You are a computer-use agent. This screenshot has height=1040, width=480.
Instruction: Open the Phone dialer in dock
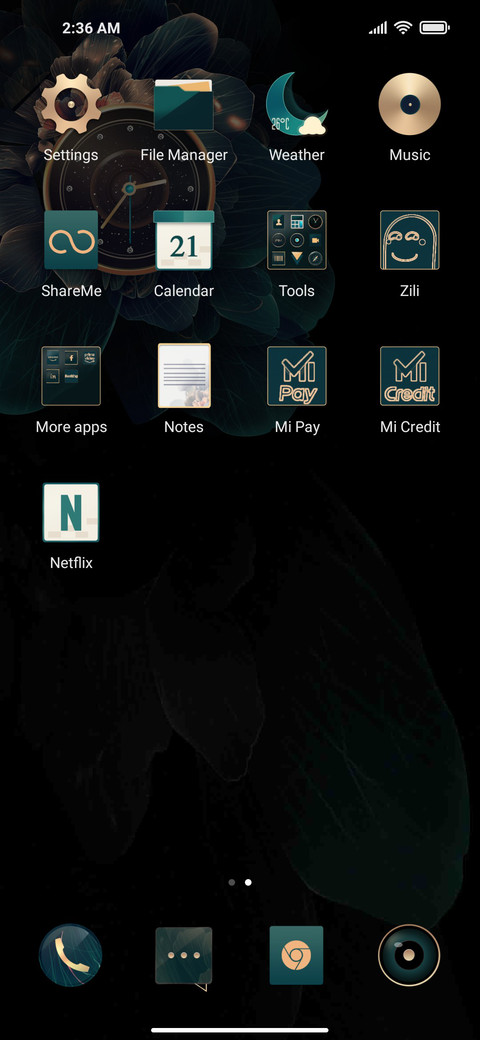click(x=70, y=955)
